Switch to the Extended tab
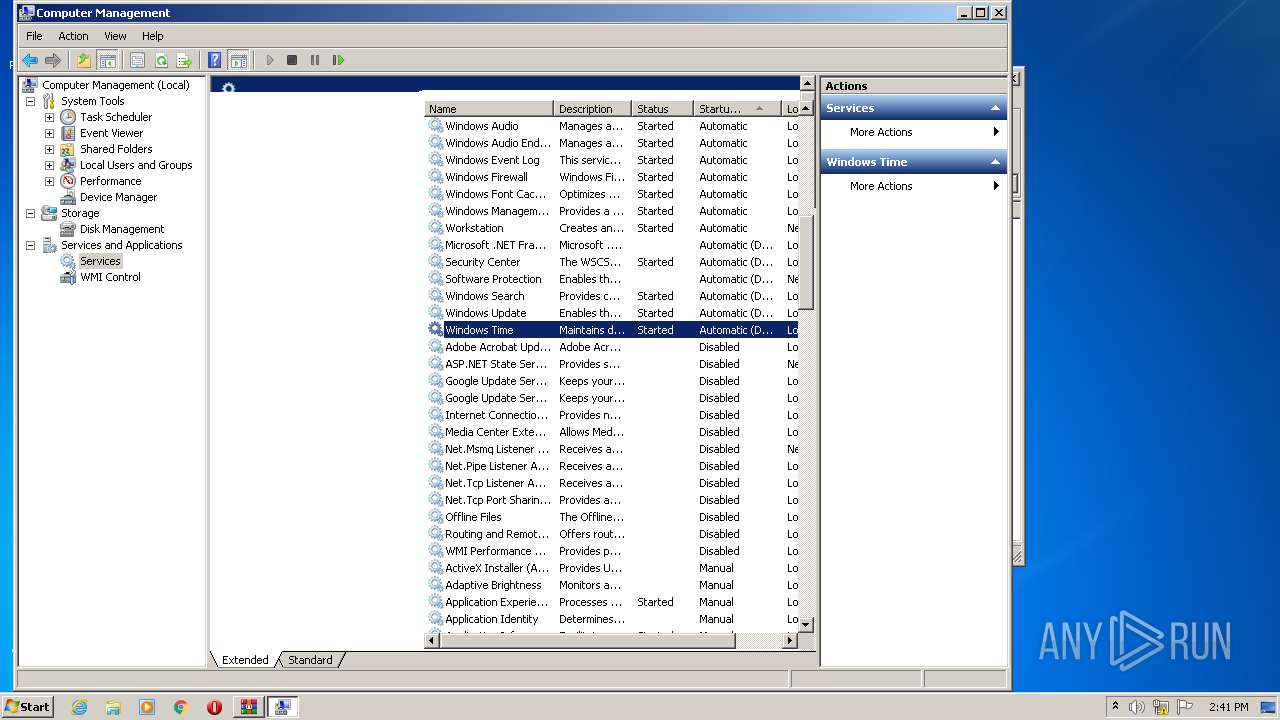Image resolution: width=1280 pixels, height=720 pixels. tap(245, 660)
